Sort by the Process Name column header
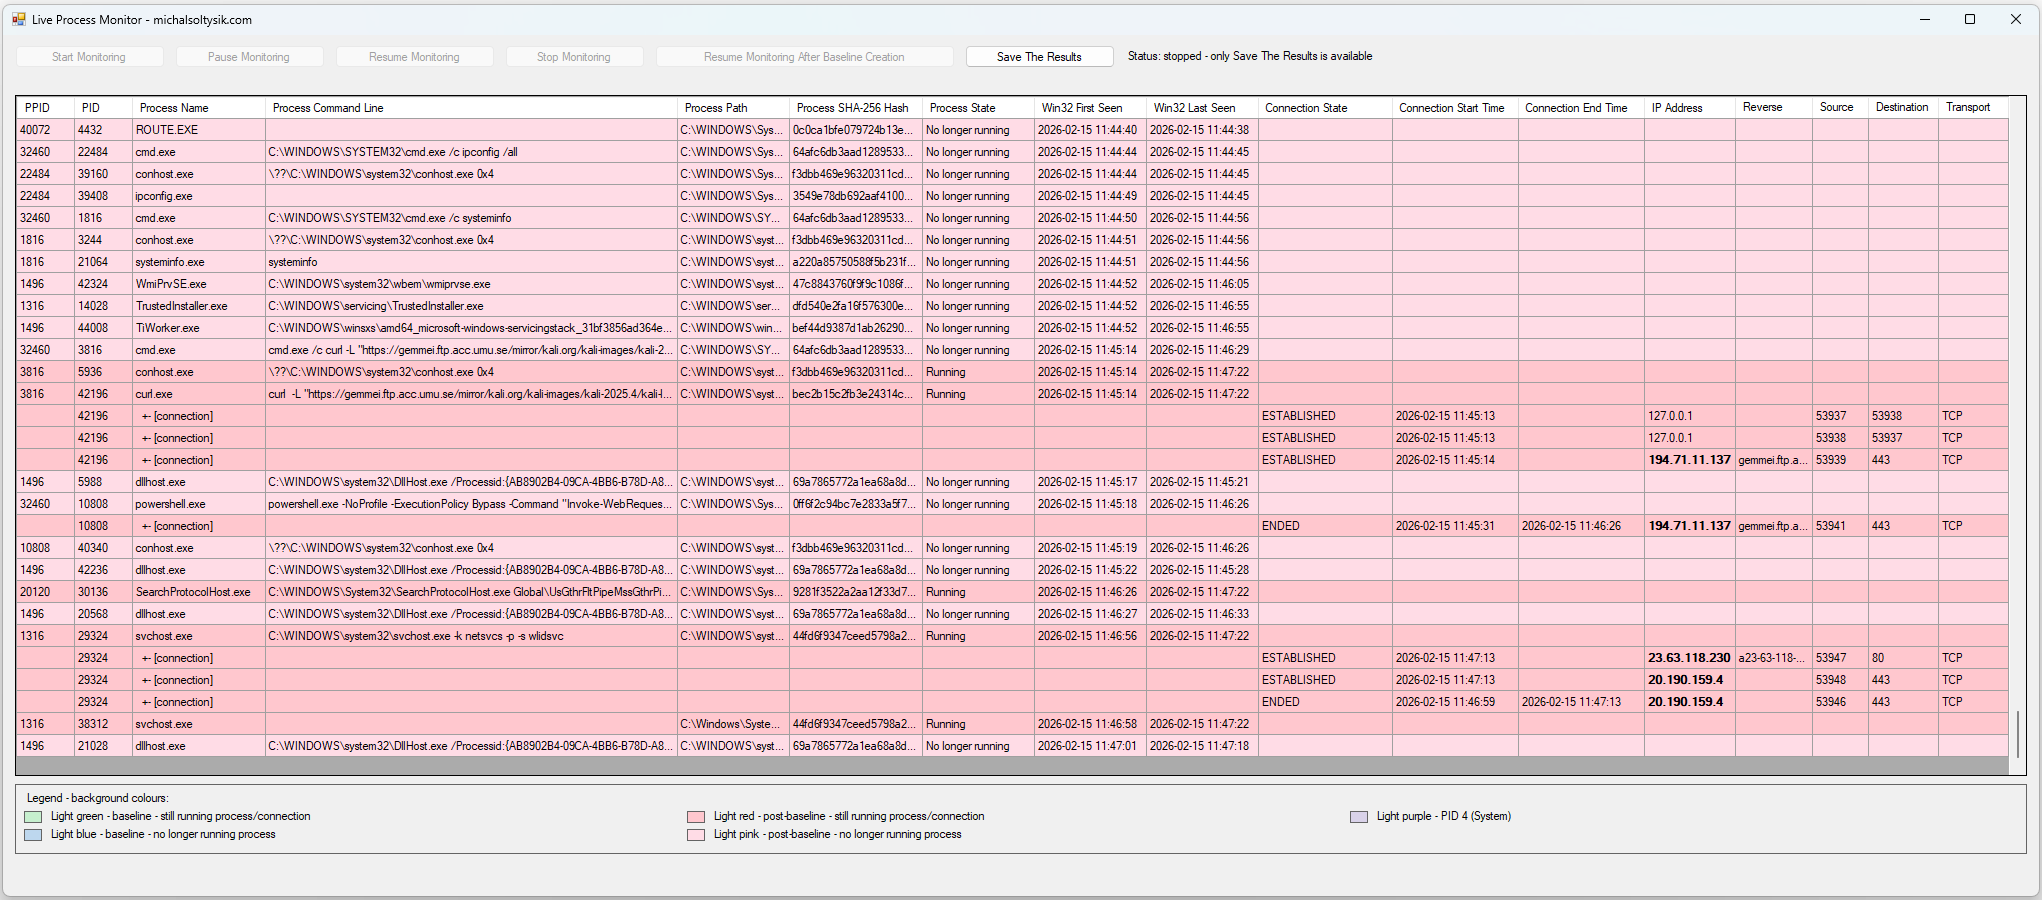2042x900 pixels. [x=174, y=108]
